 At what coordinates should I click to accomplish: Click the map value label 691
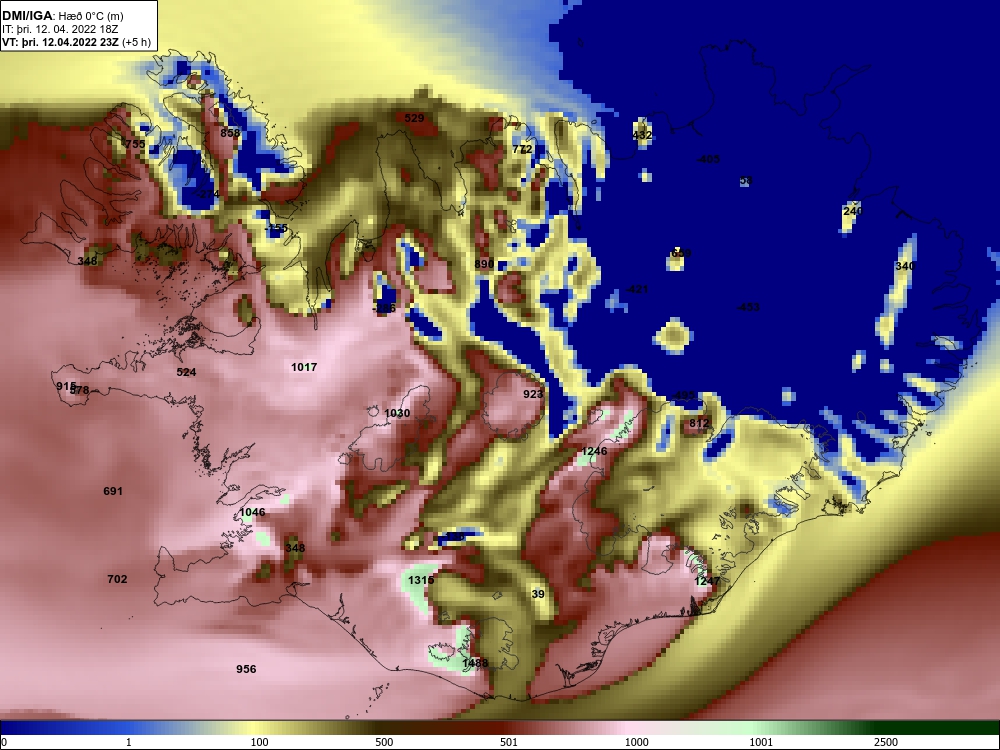point(112,491)
